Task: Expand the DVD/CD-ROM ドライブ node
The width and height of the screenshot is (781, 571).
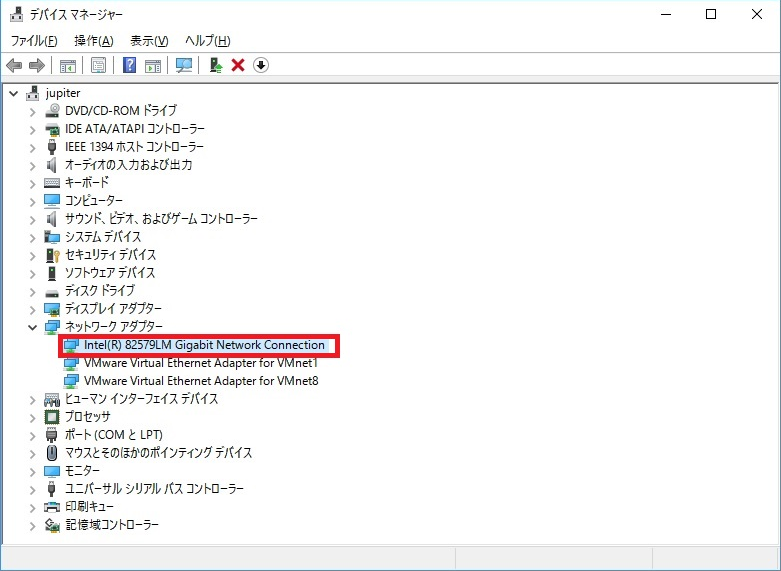Action: [33, 112]
